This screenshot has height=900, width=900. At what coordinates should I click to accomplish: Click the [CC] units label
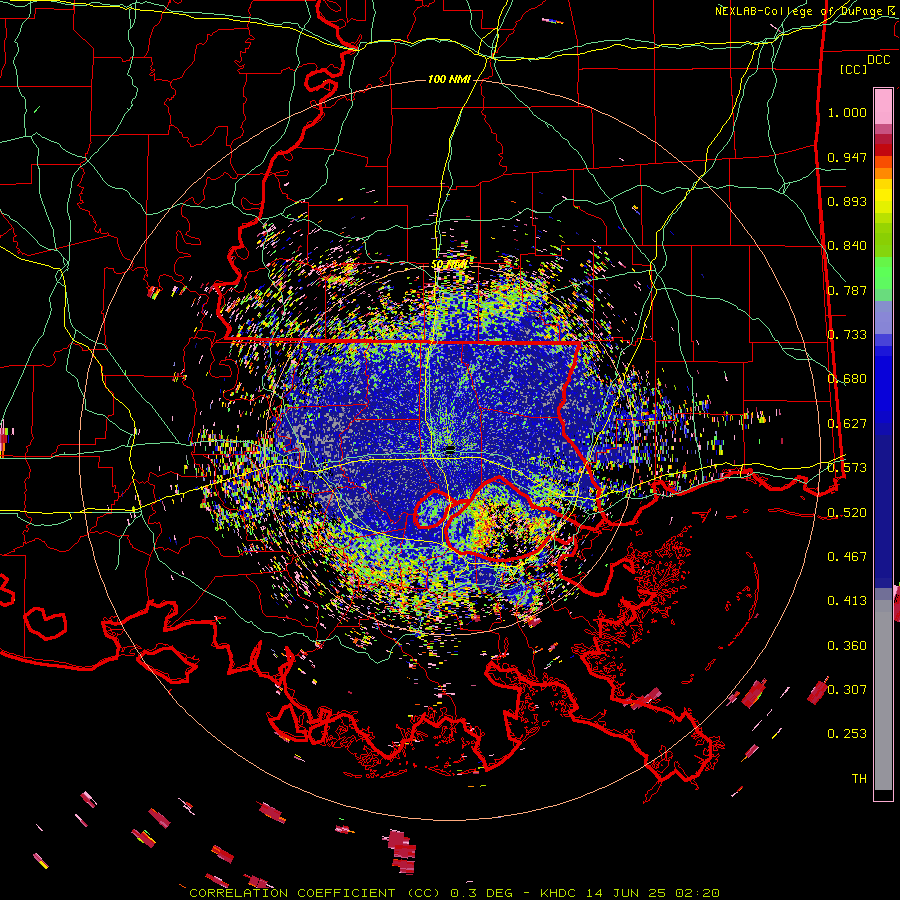[853, 69]
